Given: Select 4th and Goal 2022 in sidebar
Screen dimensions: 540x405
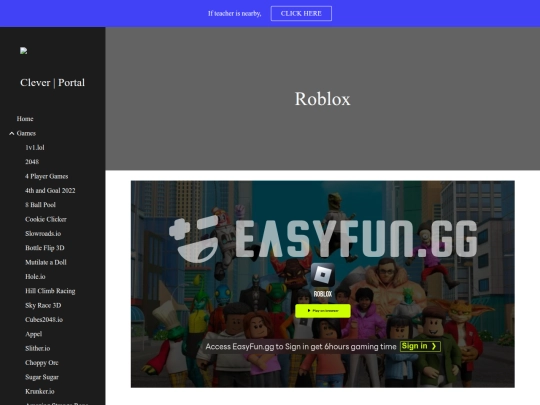Looking at the screenshot, I should click(x=50, y=190).
